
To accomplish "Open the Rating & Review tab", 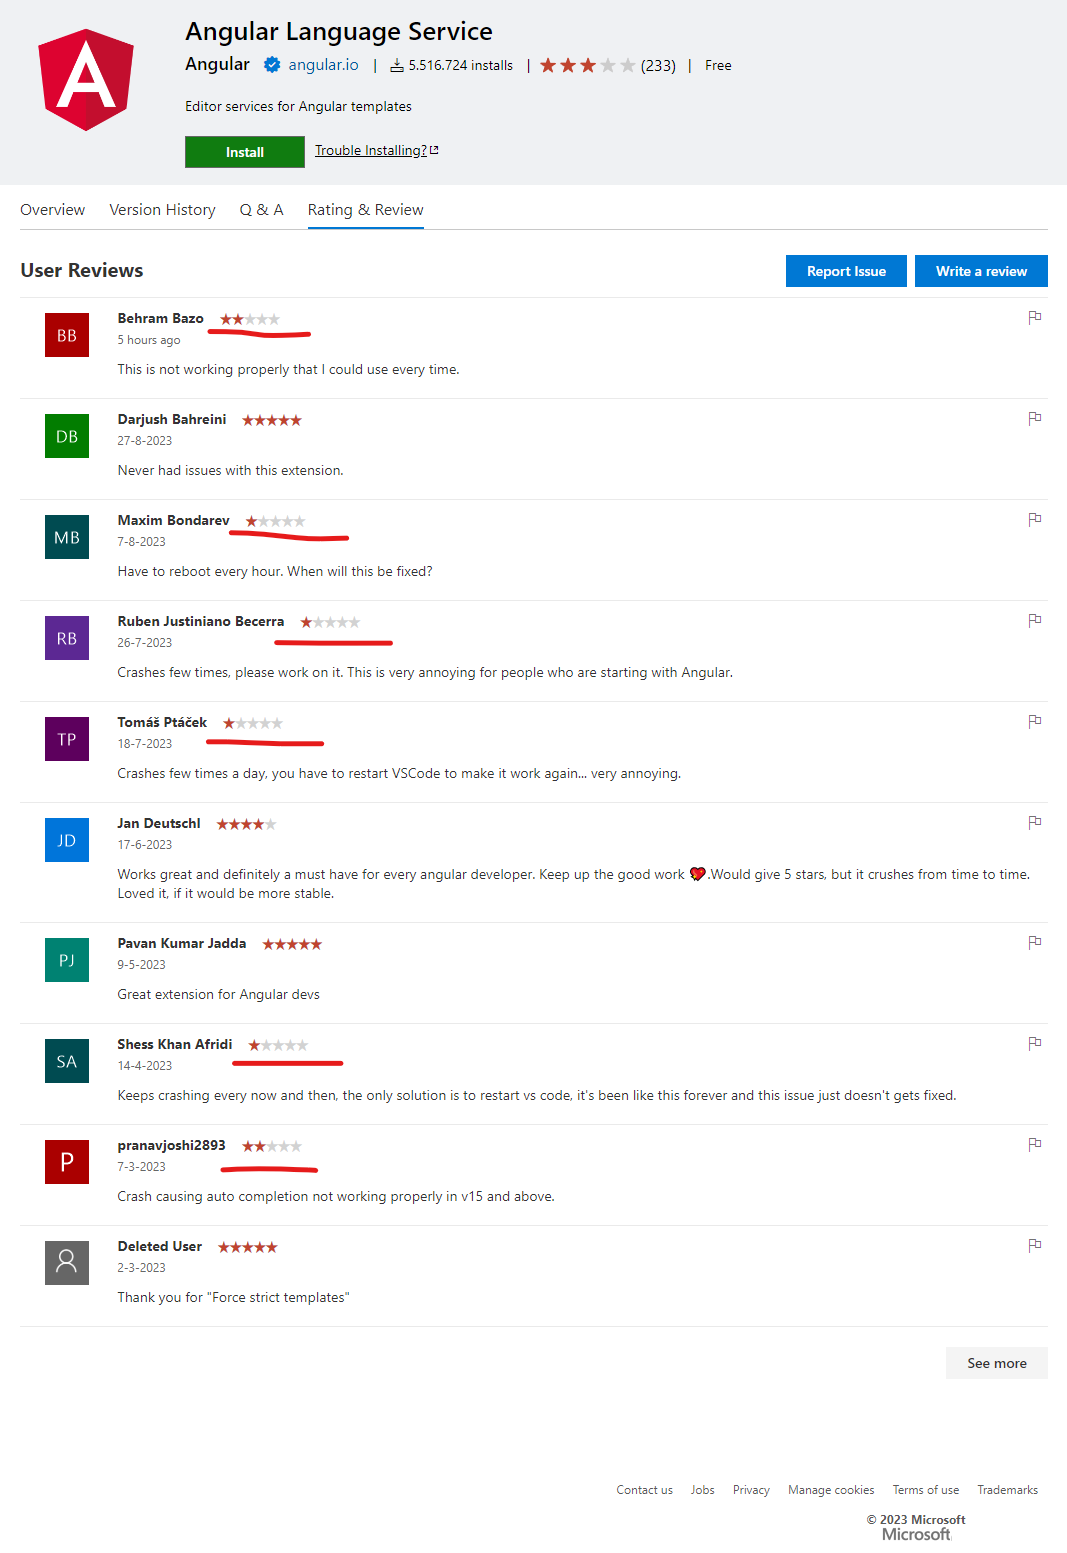I will (x=365, y=210).
